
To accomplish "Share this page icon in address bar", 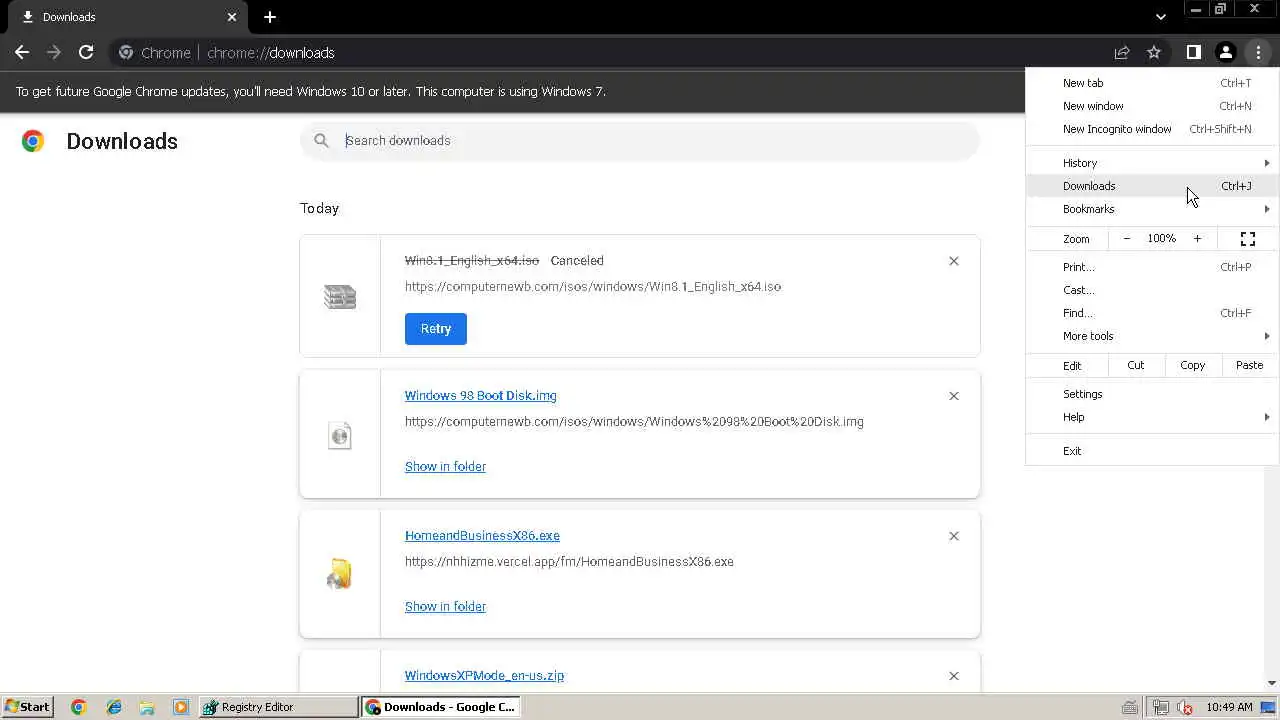I will tap(1122, 52).
